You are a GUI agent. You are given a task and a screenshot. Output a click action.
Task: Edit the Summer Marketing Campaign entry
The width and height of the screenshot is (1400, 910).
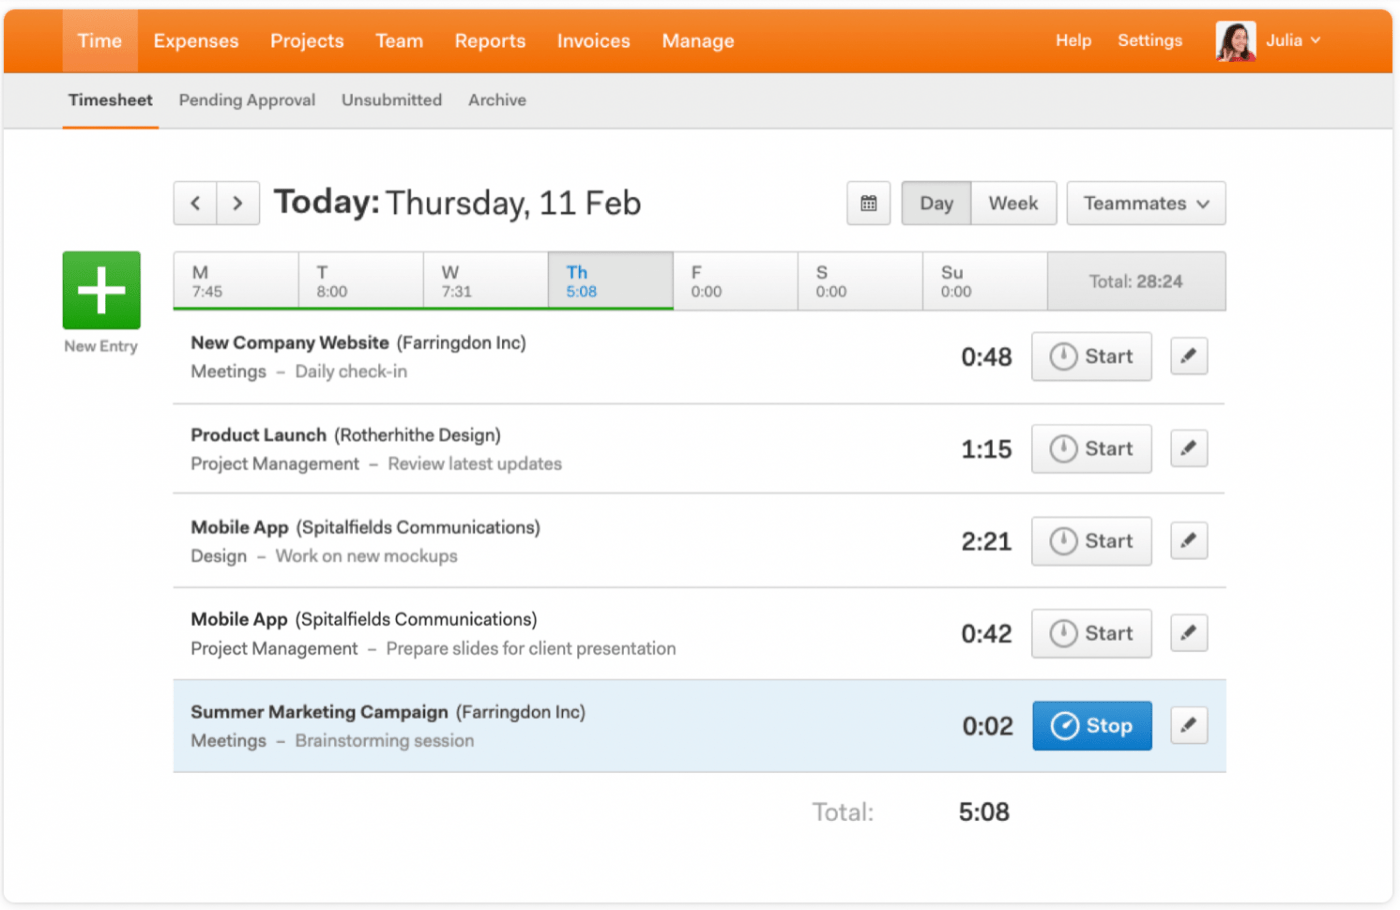pyautogui.click(x=1188, y=725)
